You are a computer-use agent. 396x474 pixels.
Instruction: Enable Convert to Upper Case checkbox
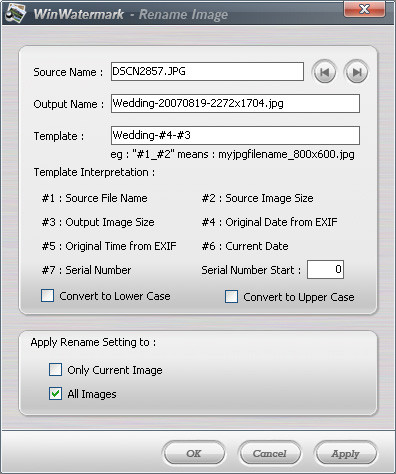231,297
